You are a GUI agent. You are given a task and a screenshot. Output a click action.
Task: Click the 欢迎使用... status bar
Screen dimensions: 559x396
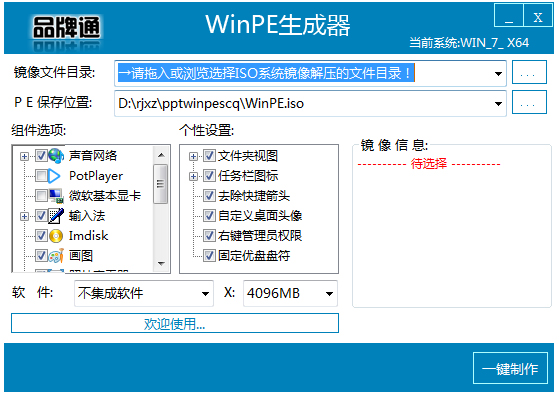click(175, 323)
